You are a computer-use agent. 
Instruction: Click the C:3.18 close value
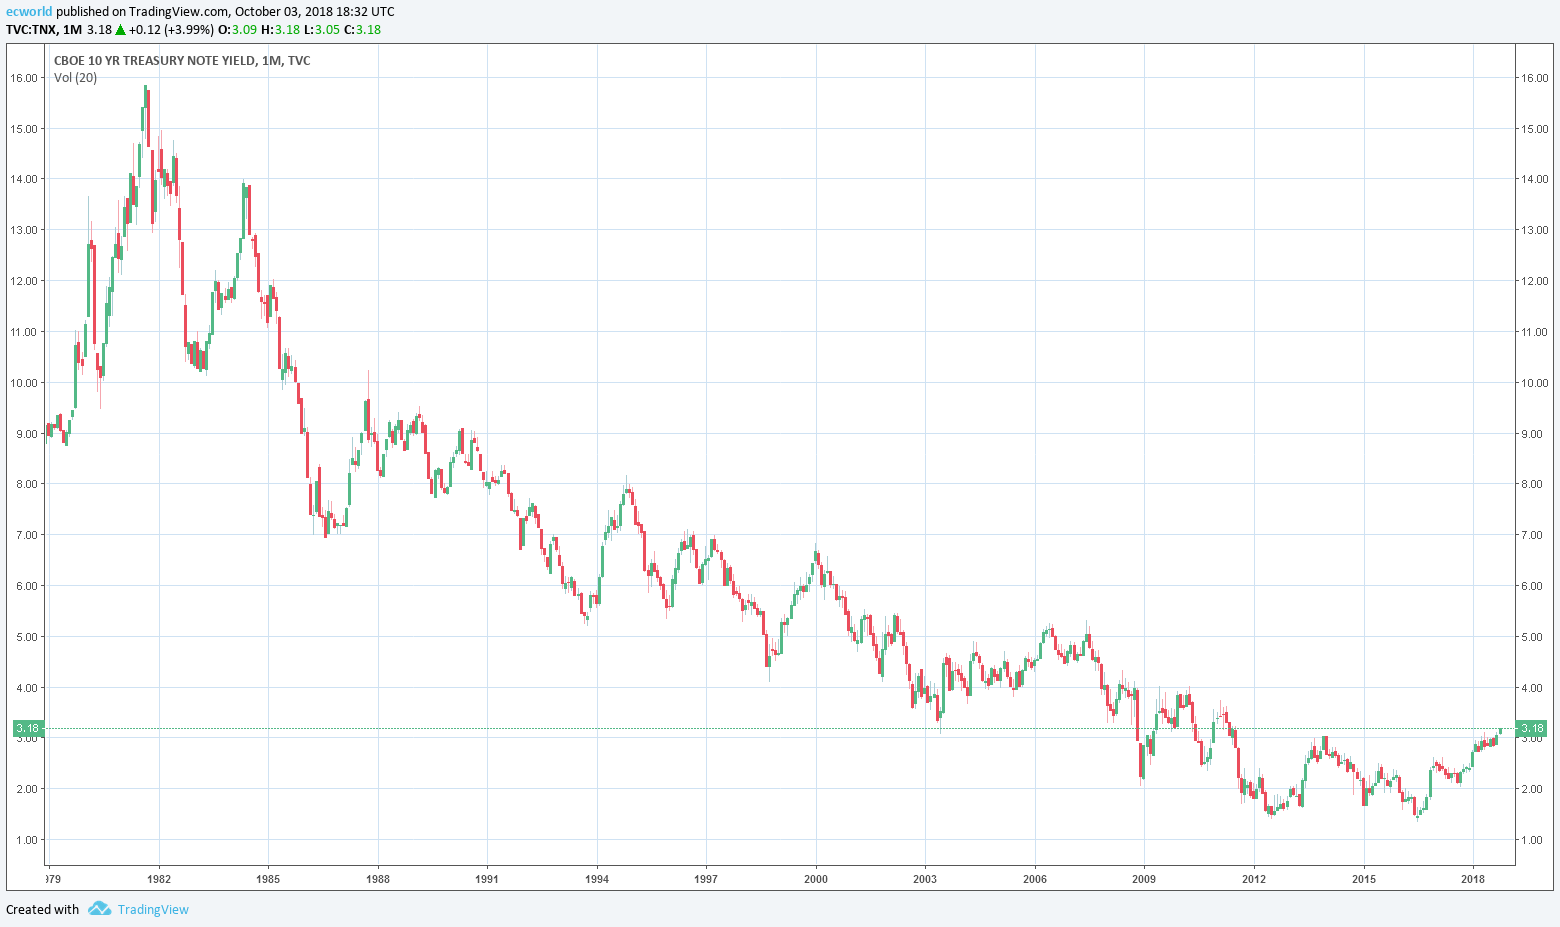362,29
